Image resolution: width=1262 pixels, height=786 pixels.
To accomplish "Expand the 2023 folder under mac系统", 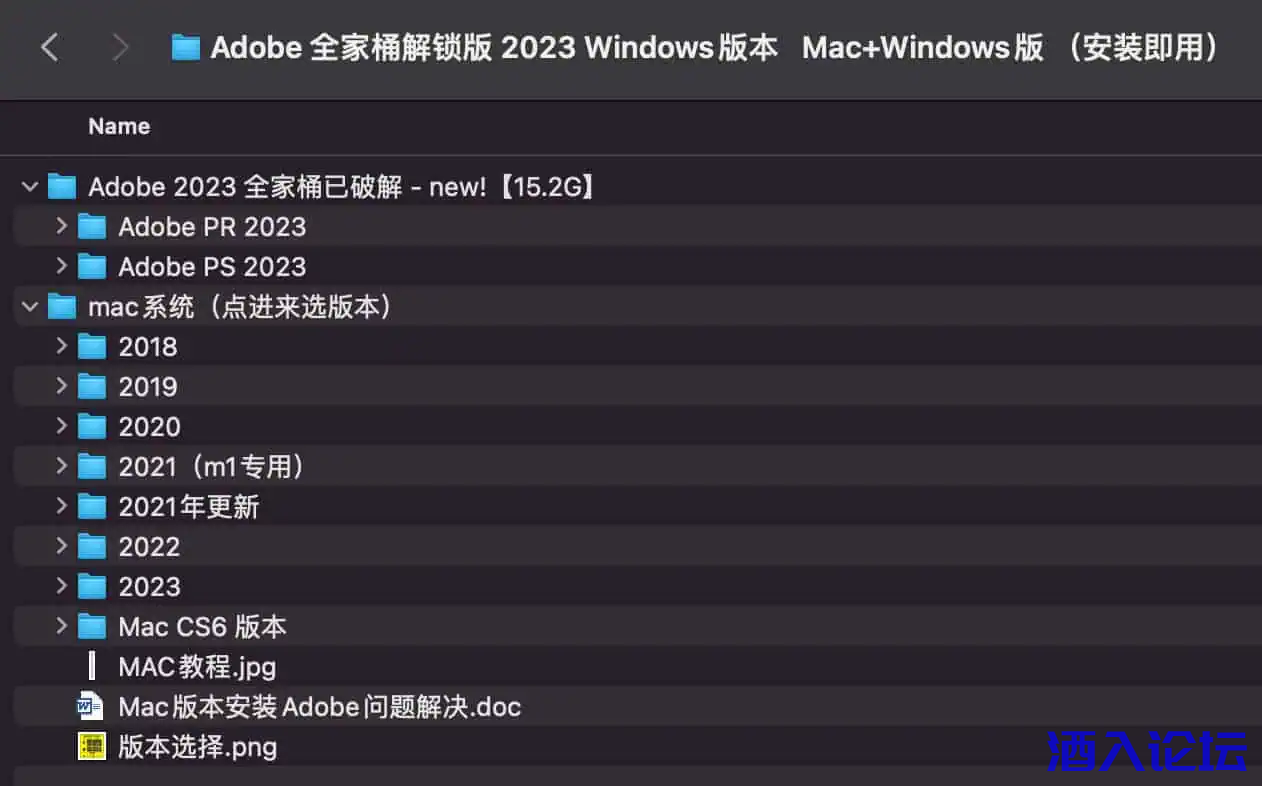I will (61, 586).
